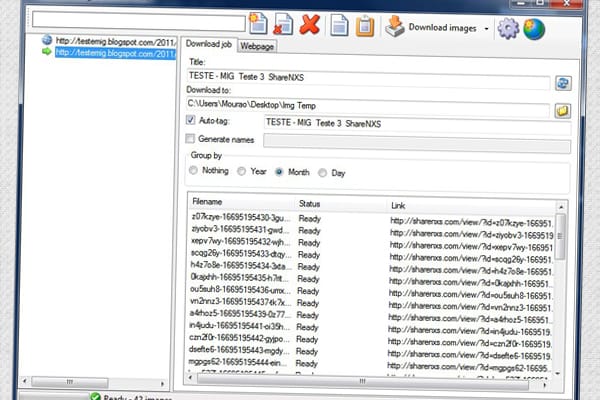Select the first testemig.blogspot.com tree entry
600x400 pixels.
116,42
